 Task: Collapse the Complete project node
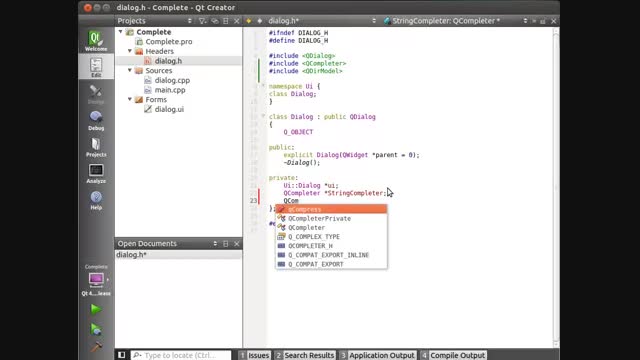[x=120, y=31]
